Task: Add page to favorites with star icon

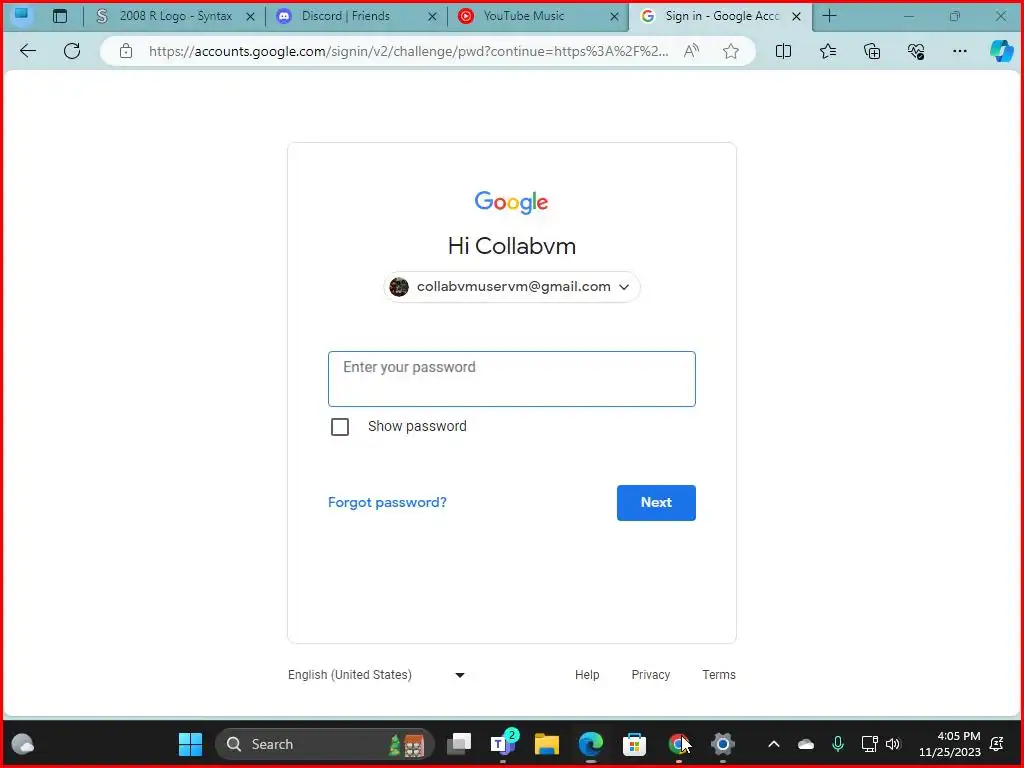Action: pos(731,51)
